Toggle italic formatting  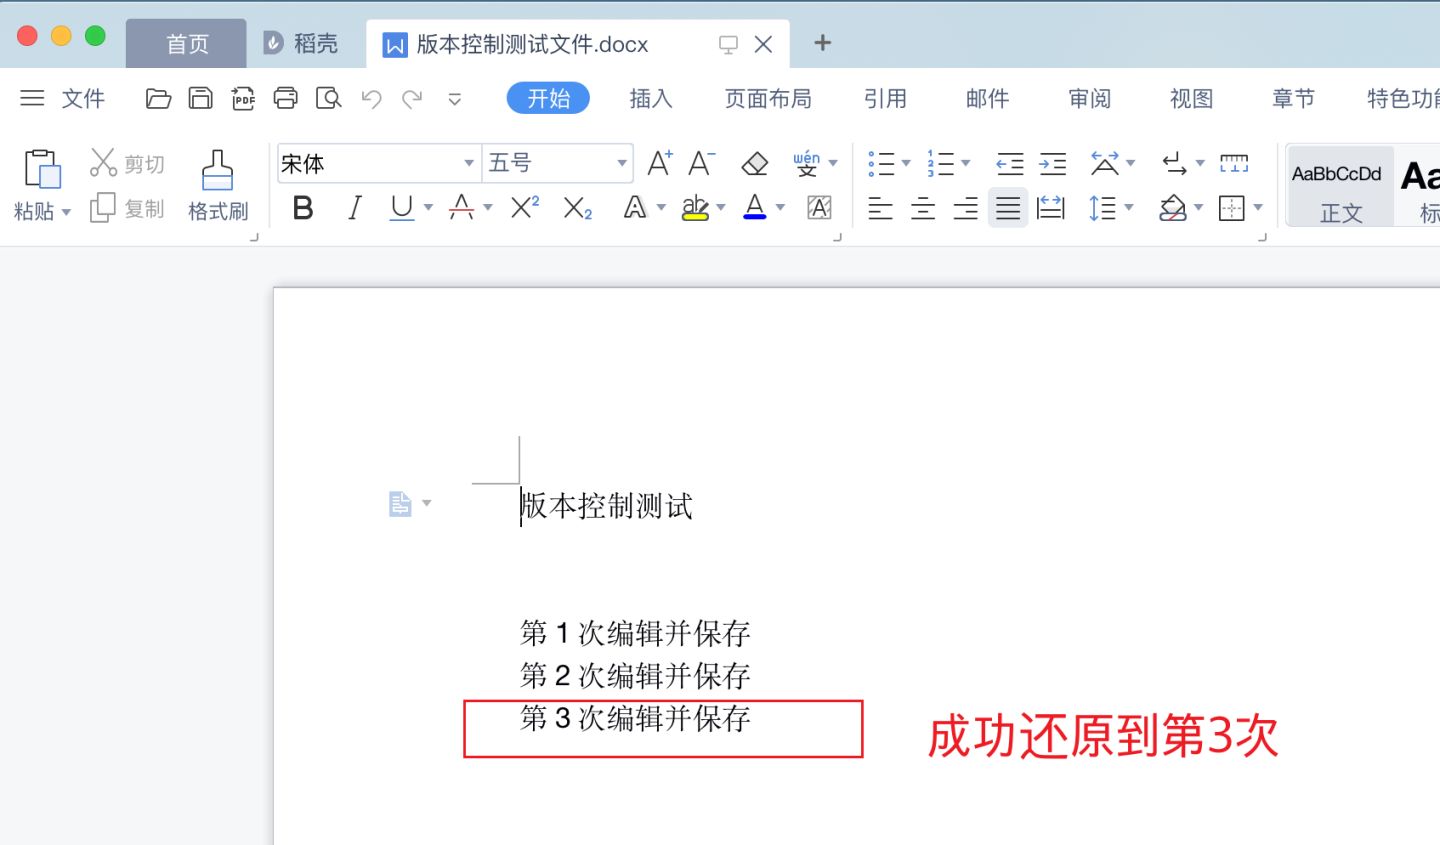[354, 207]
